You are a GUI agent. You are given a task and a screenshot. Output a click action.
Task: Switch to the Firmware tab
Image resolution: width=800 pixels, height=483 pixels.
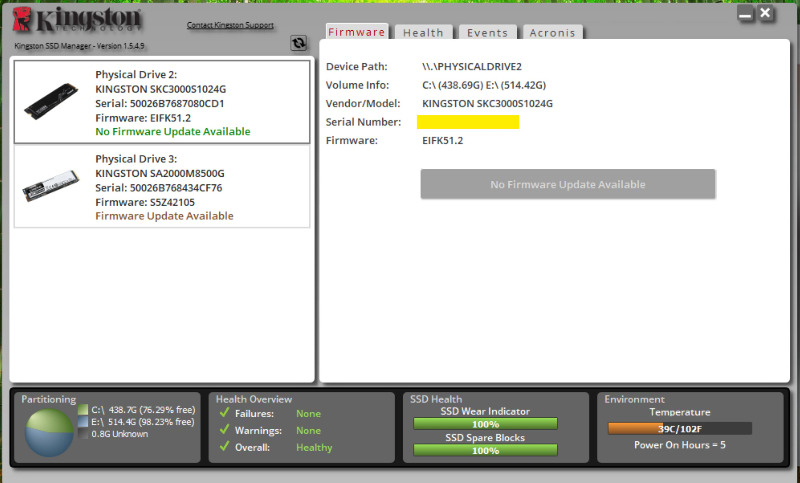357,32
